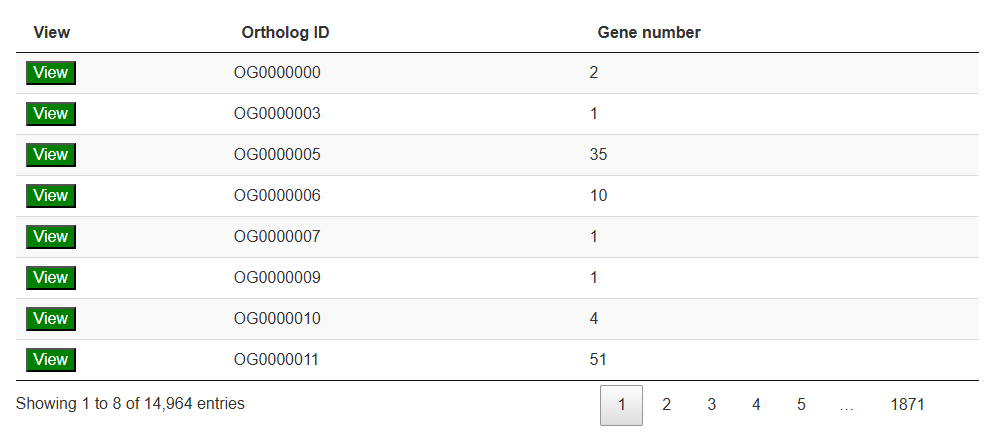Click the OG0000000 ortholog ID text
Screen dimensions: 1002x441
[x=277, y=73]
